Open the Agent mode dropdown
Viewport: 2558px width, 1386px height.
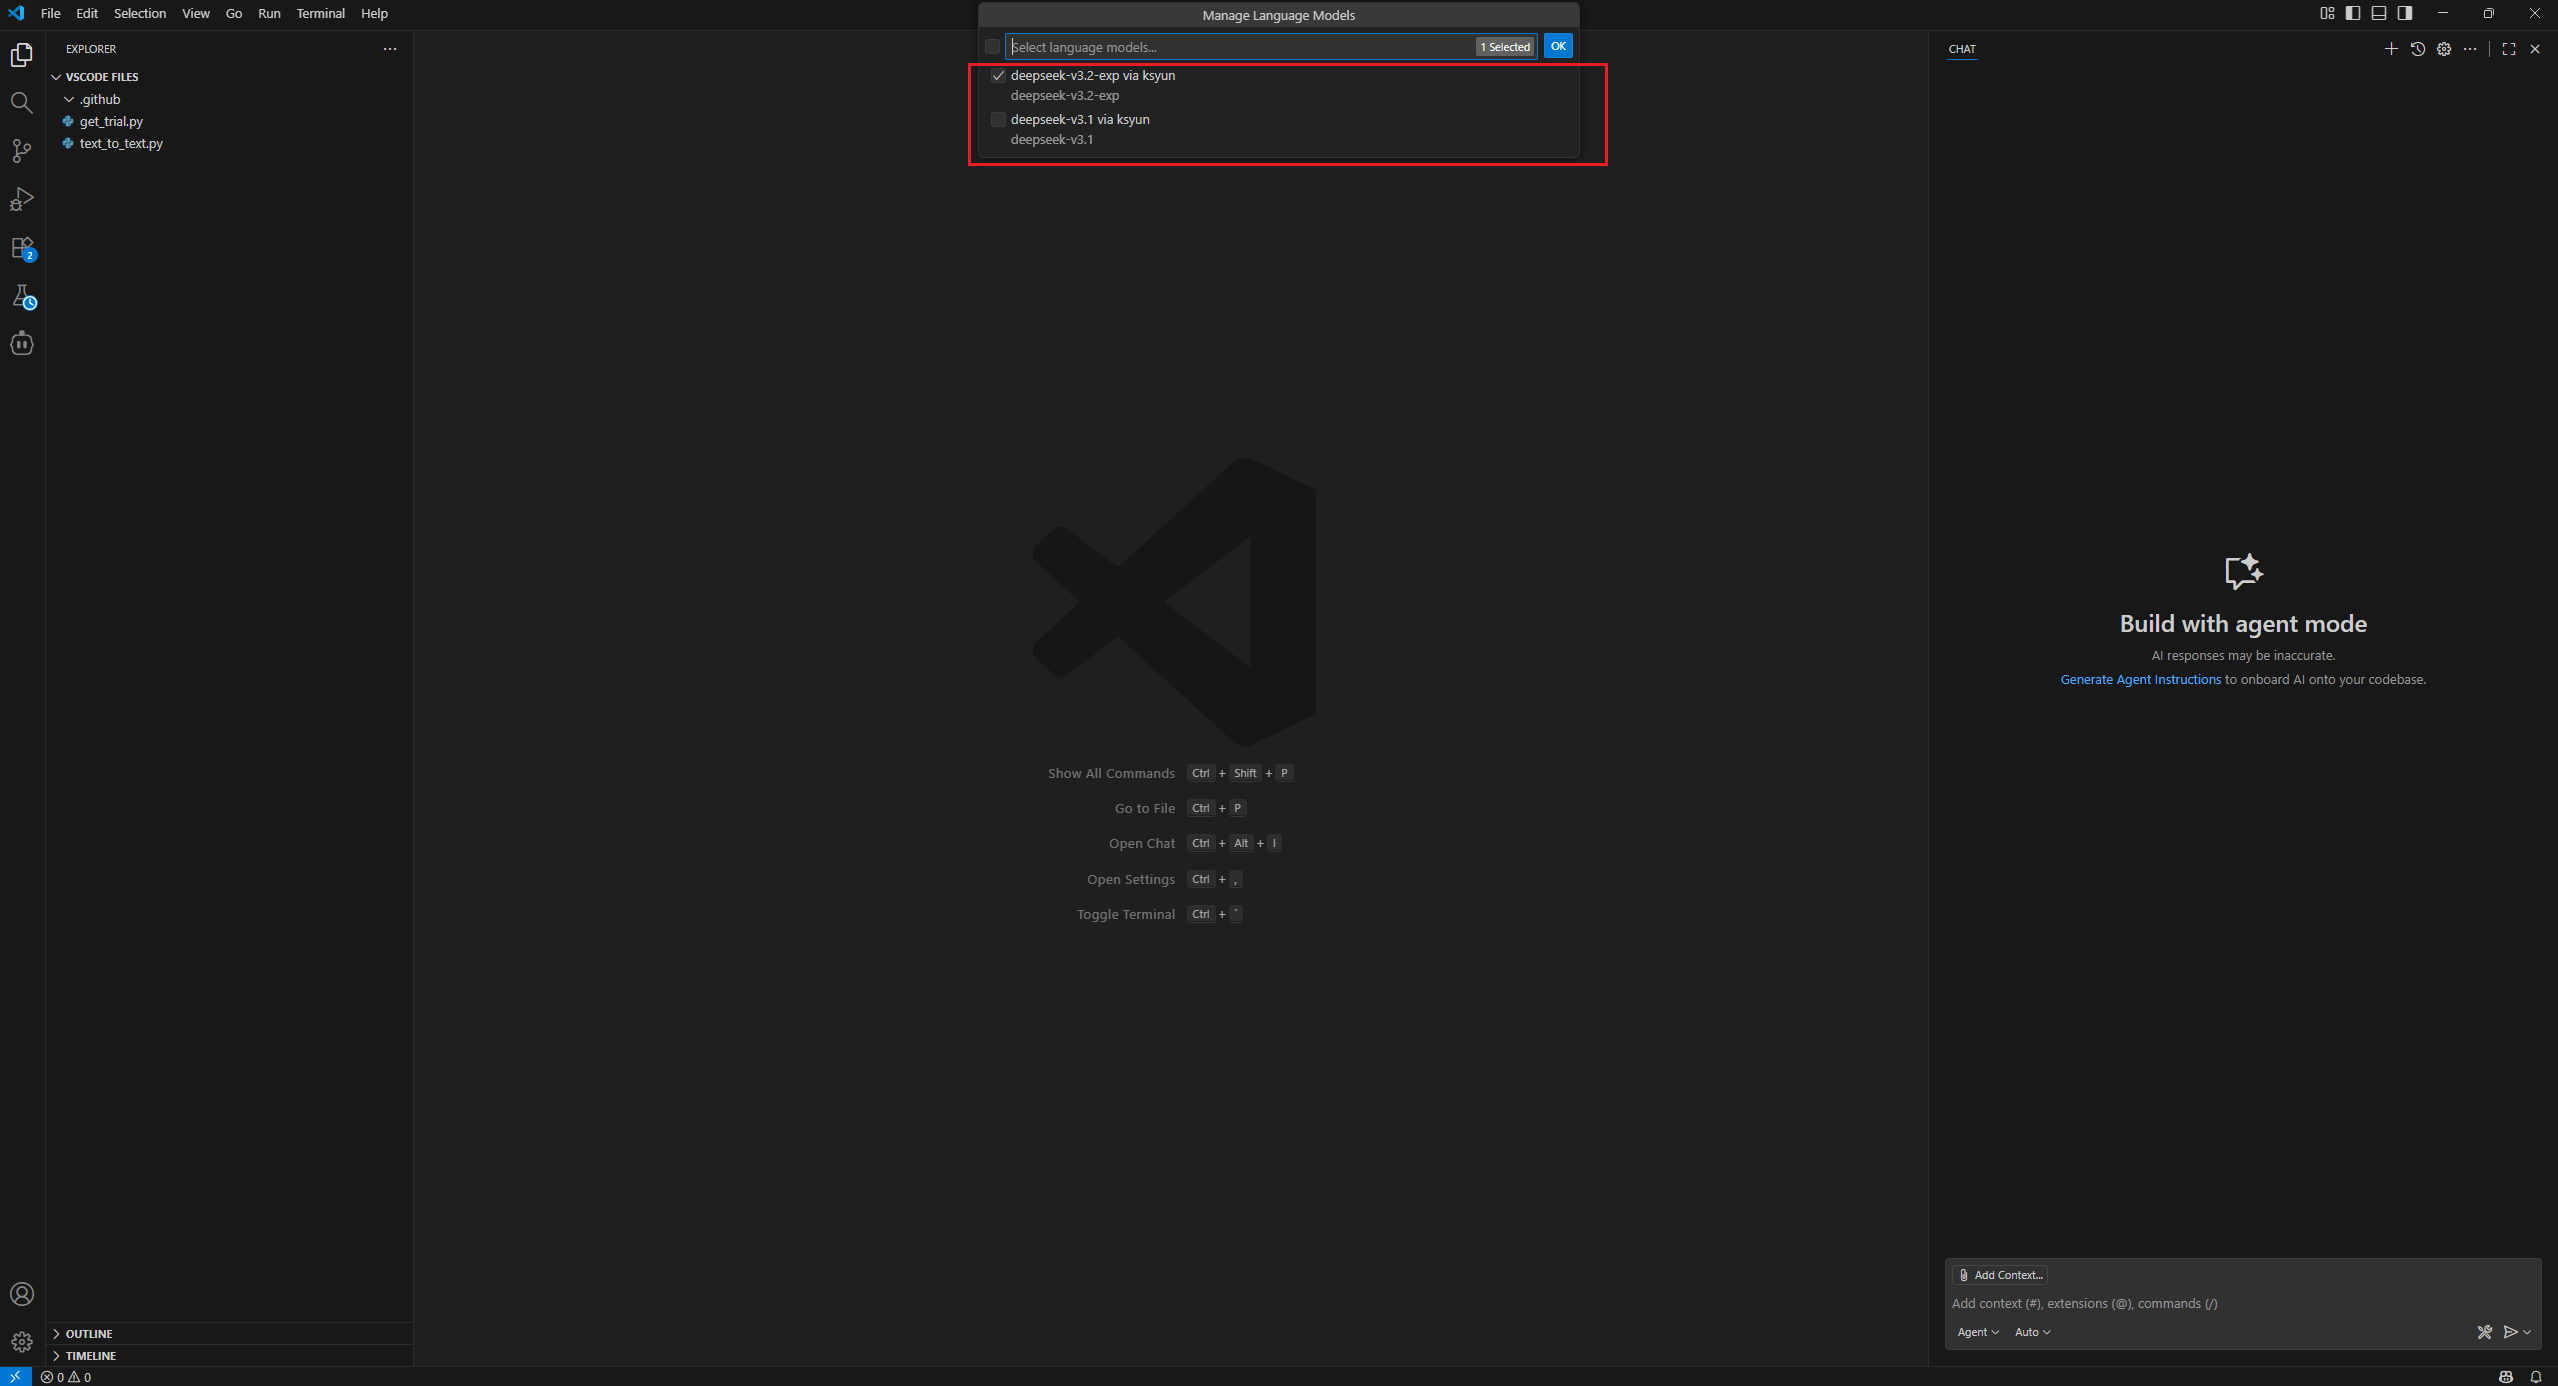pyautogui.click(x=1977, y=1332)
